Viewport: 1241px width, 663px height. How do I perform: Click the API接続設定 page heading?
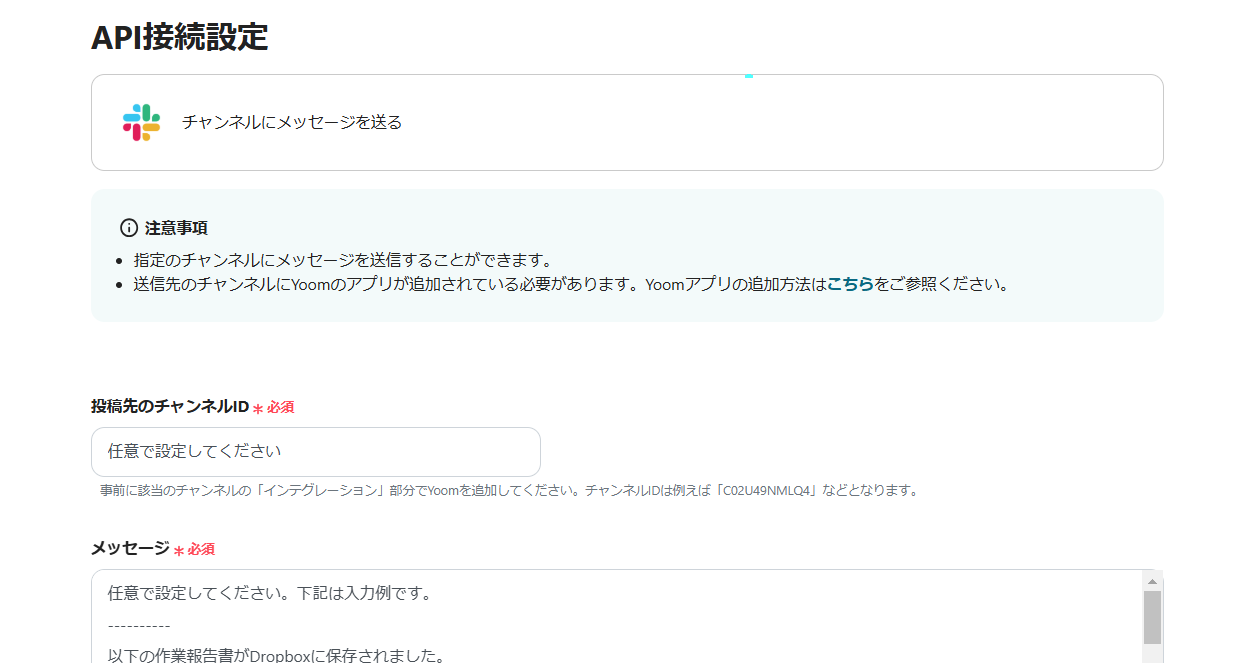(x=180, y=37)
